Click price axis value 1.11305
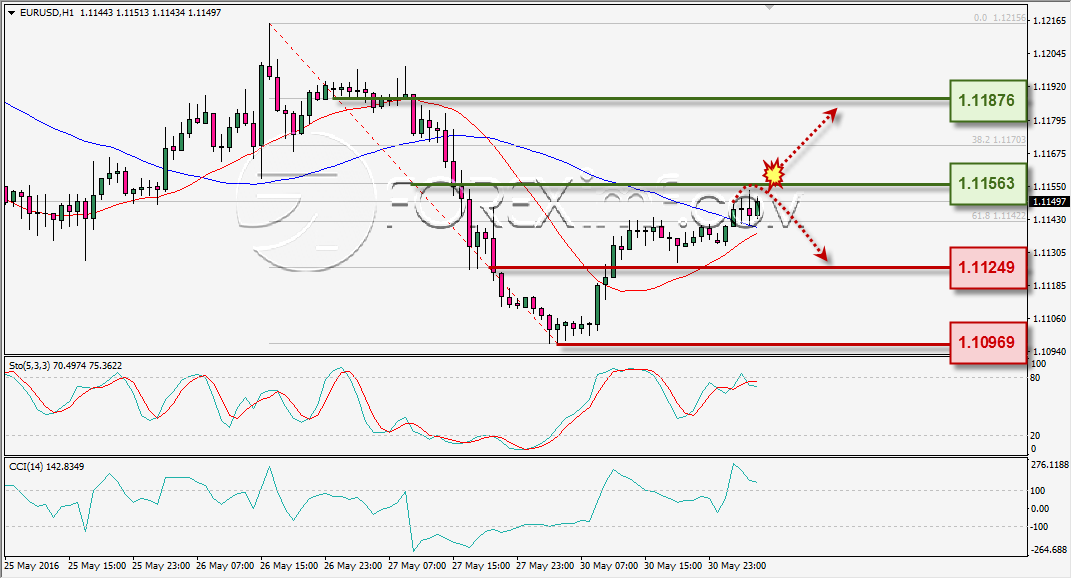The height and width of the screenshot is (579, 1072). point(1049,253)
